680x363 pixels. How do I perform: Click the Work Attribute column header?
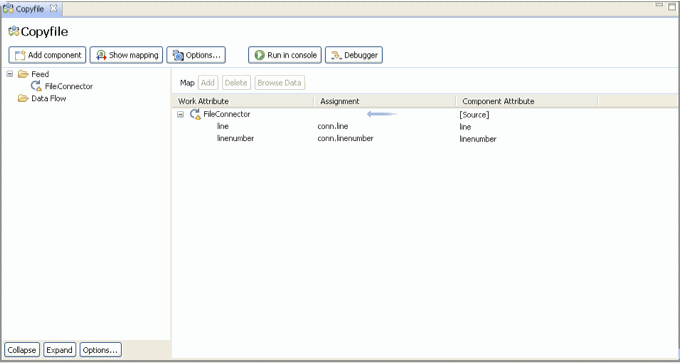243,101
